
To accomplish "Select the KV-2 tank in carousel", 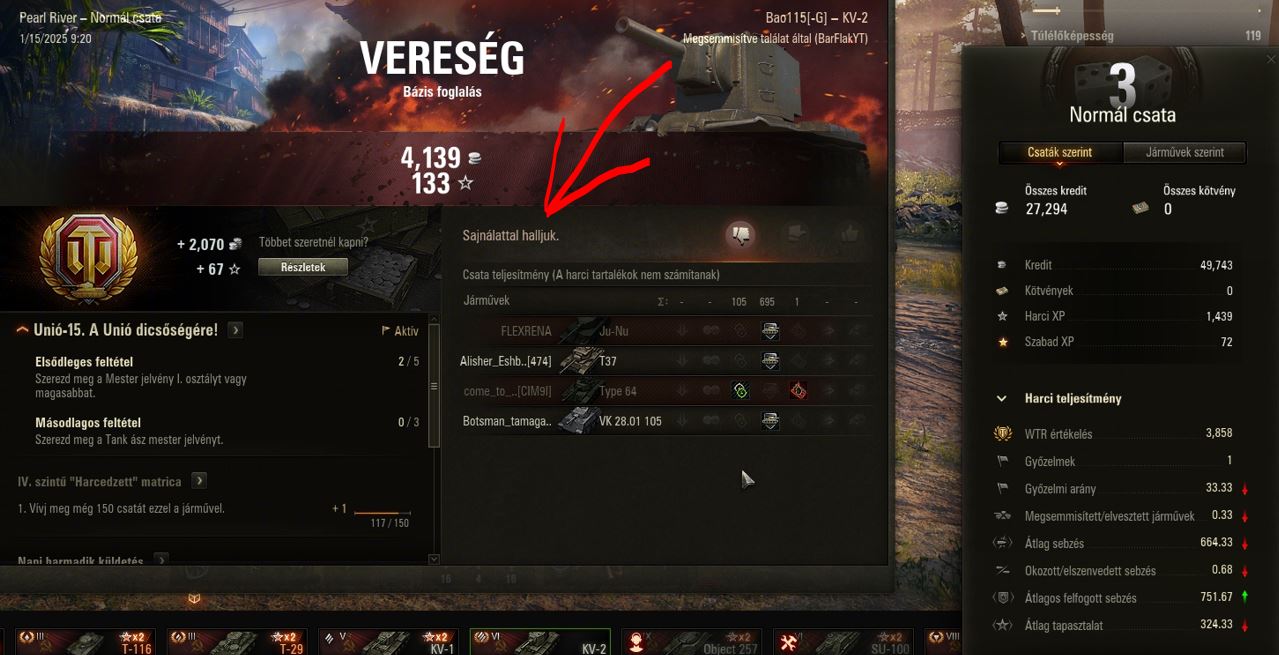I will tap(540, 642).
